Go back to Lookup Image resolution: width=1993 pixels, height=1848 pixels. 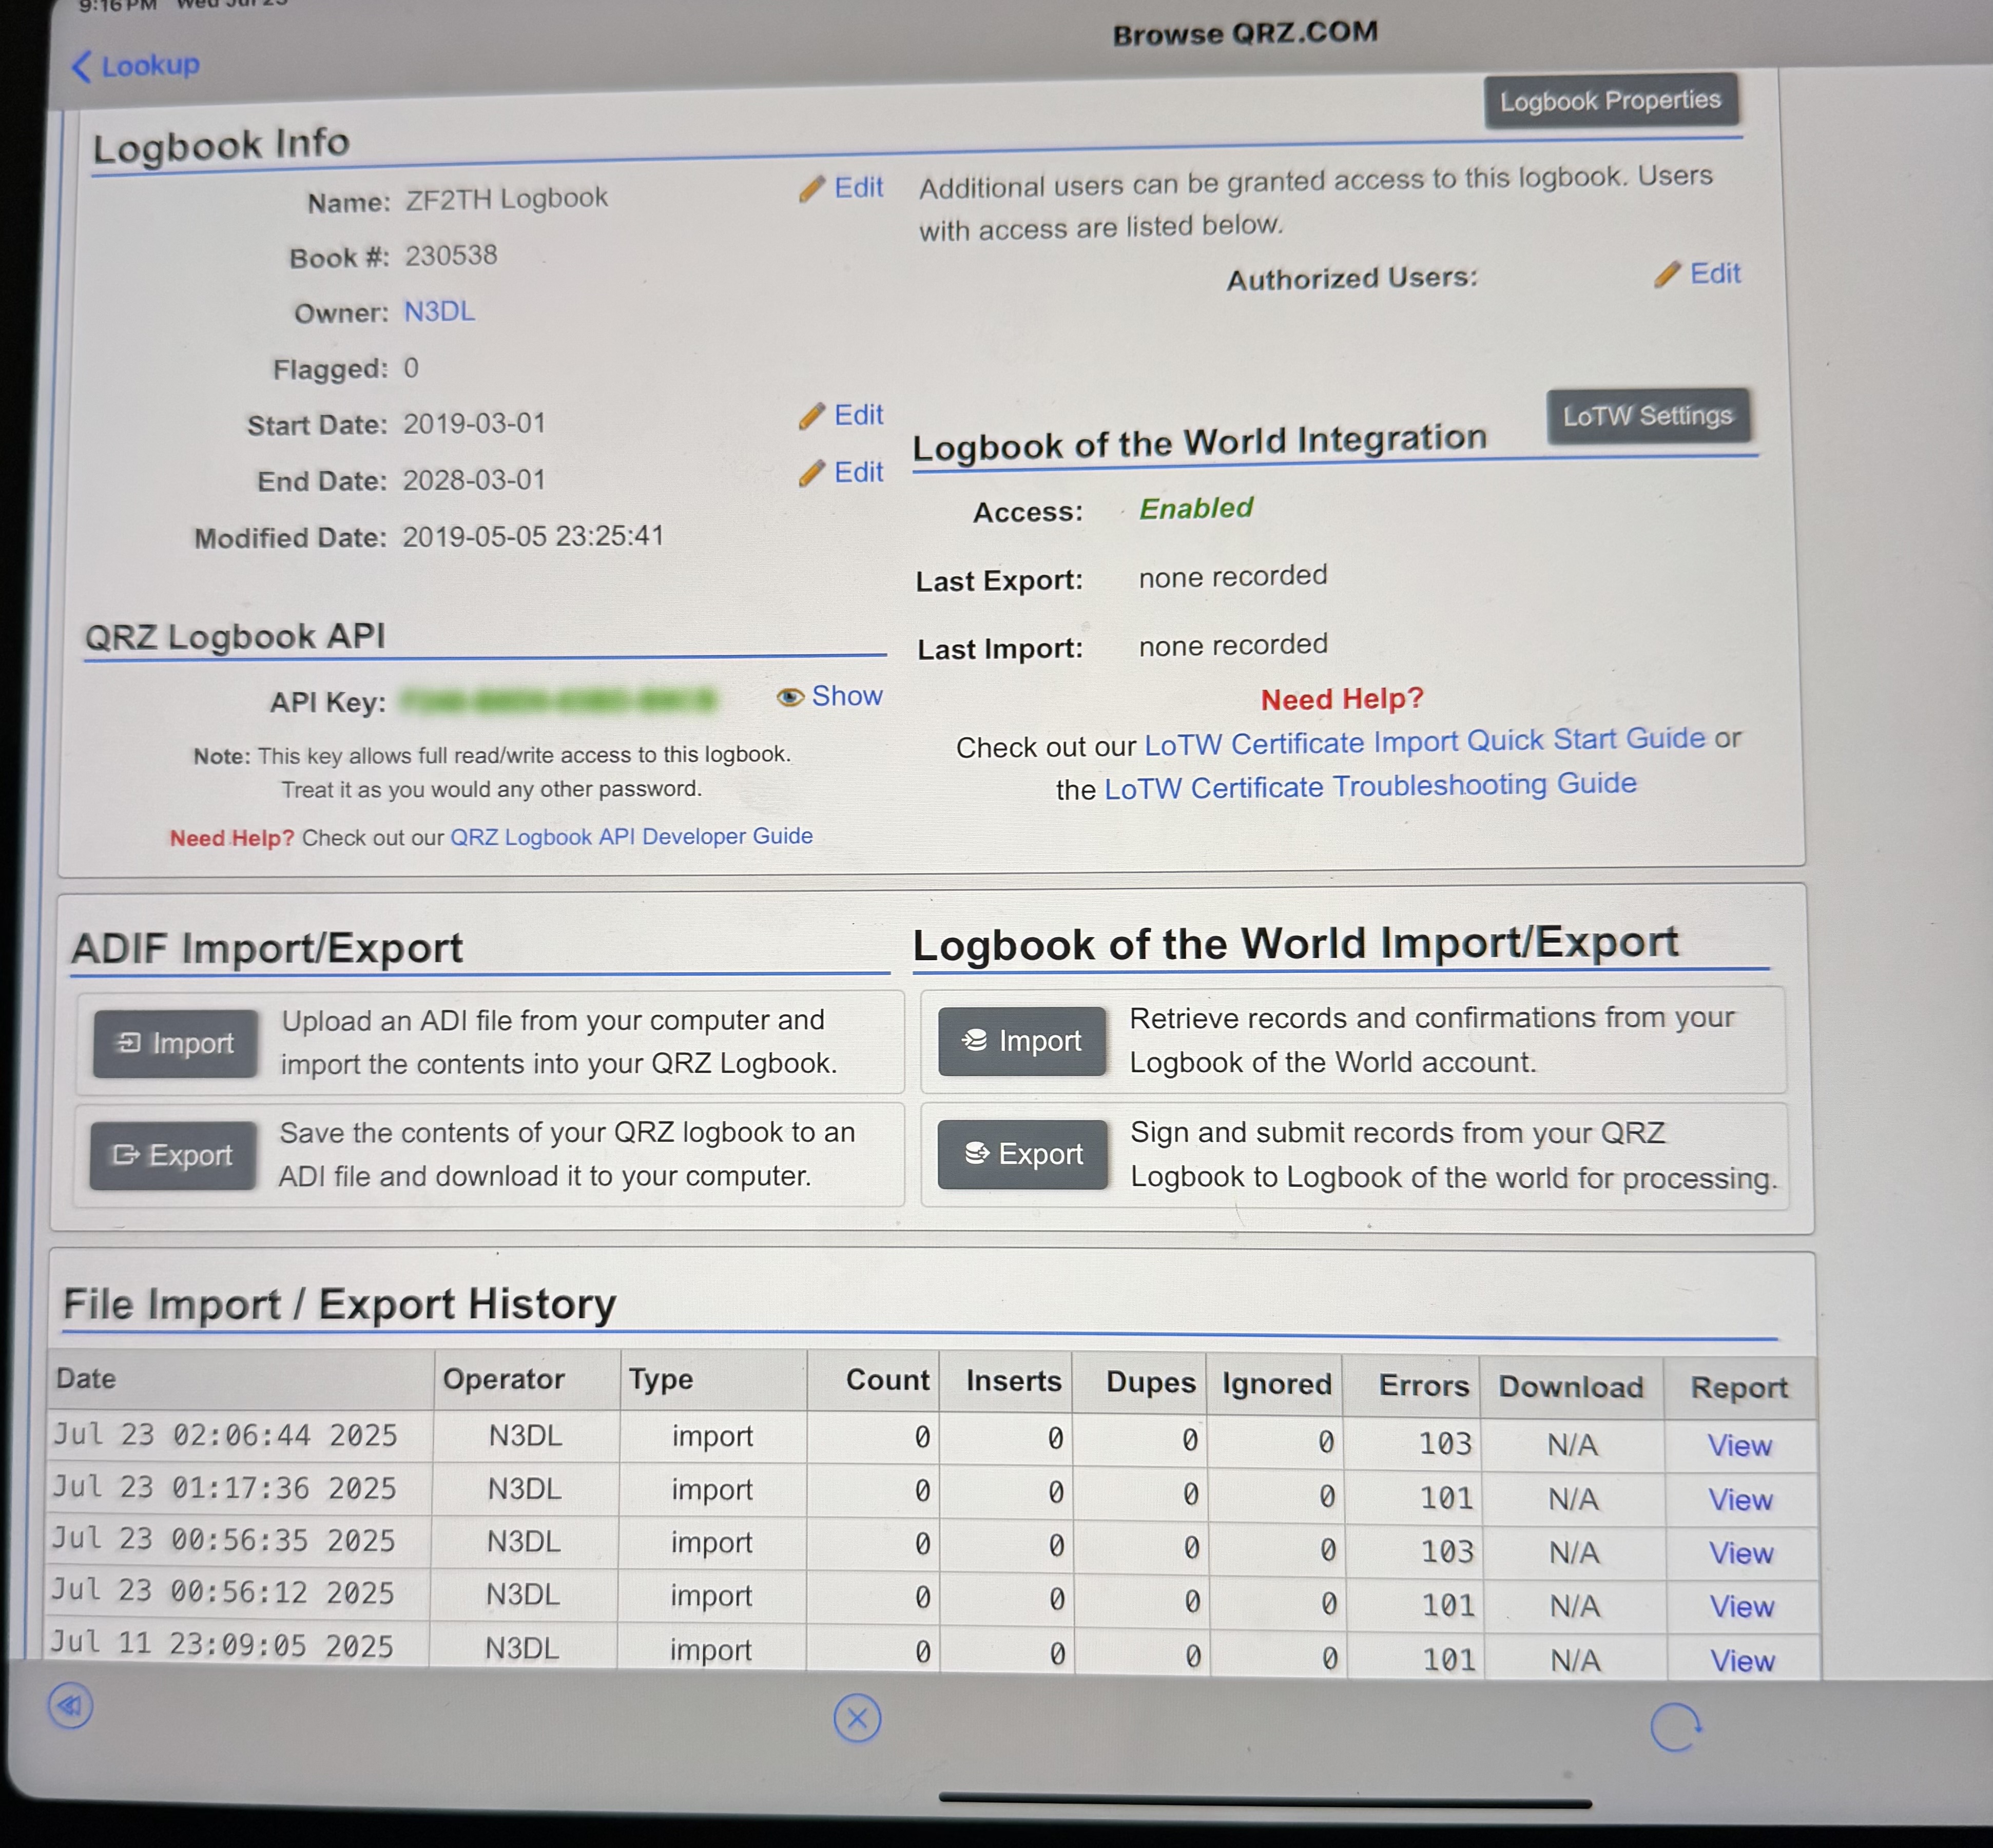[x=136, y=66]
